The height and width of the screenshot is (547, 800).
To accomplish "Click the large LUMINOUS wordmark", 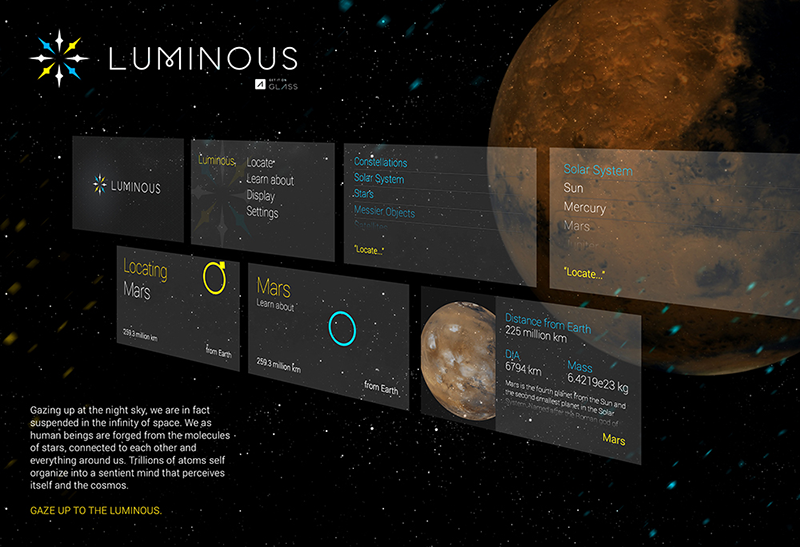I will coord(203,58).
